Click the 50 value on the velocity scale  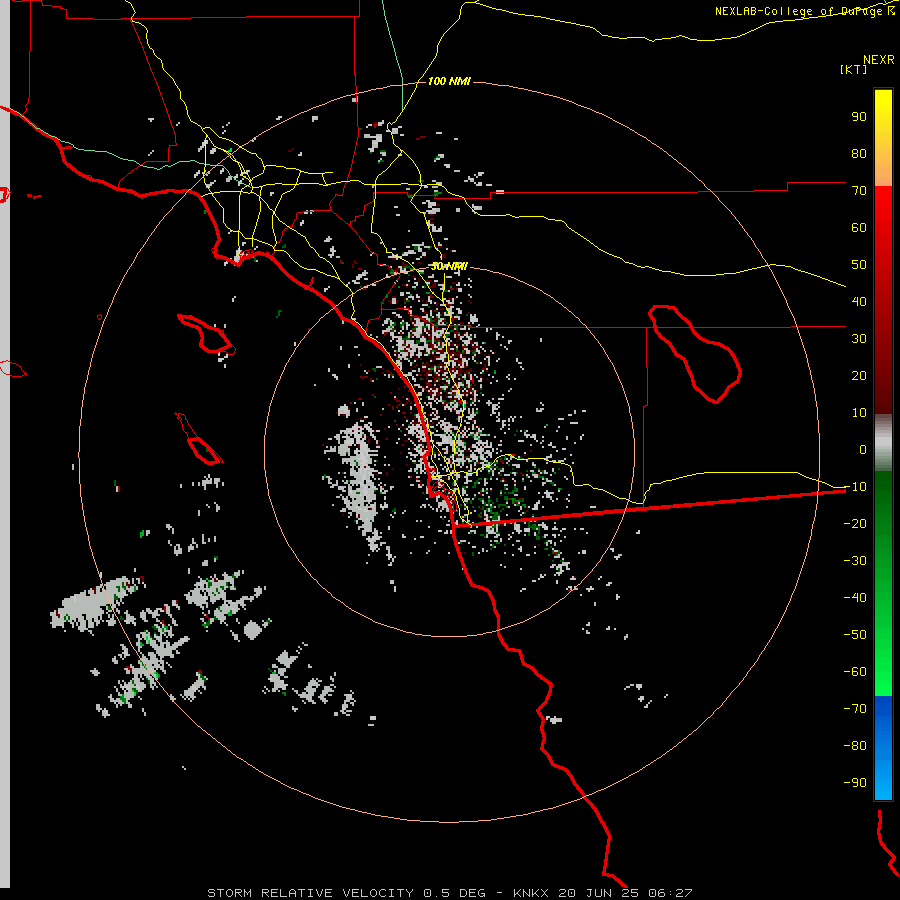click(859, 265)
